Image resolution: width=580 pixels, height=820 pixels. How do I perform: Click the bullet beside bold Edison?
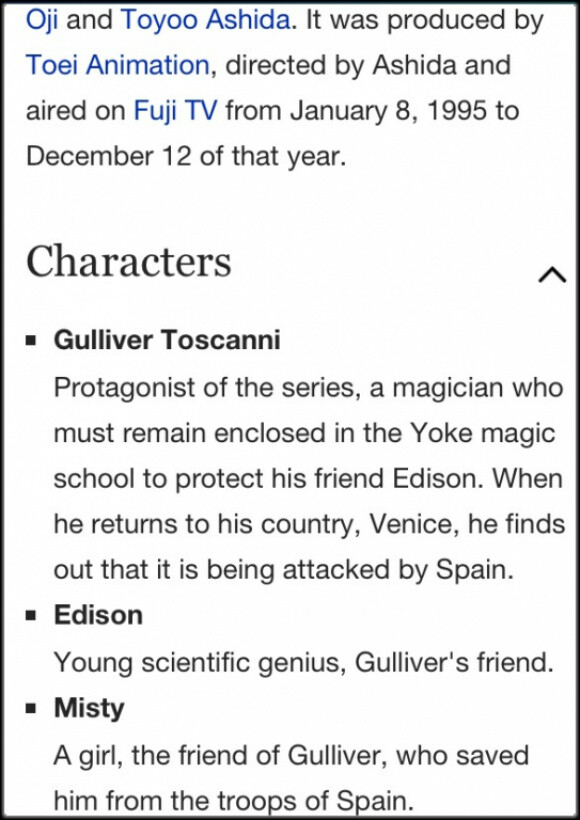pyautogui.click(x=32, y=616)
